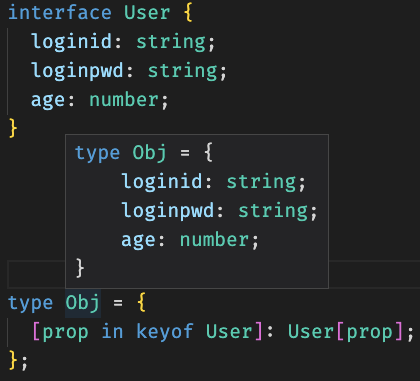Click the age property in the interface
This screenshot has height=381, width=420.
(x=48, y=100)
